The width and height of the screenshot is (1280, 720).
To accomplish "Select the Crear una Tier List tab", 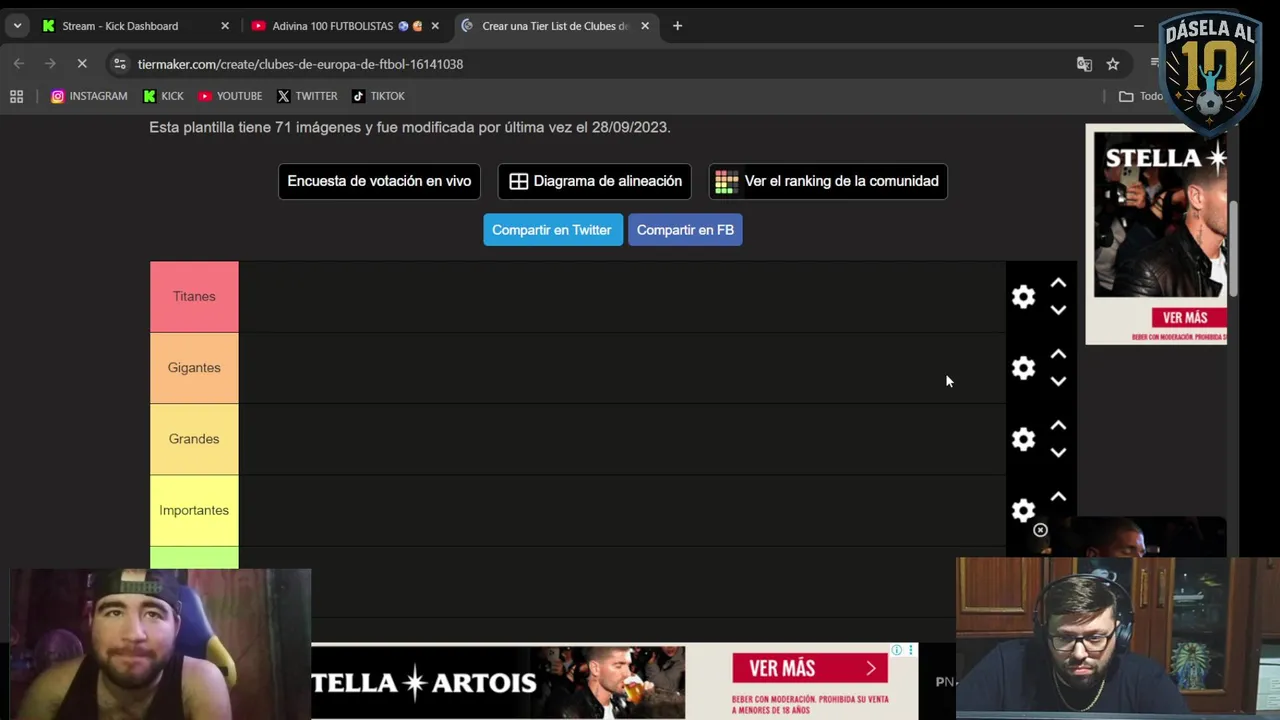I will pyautogui.click(x=555, y=26).
